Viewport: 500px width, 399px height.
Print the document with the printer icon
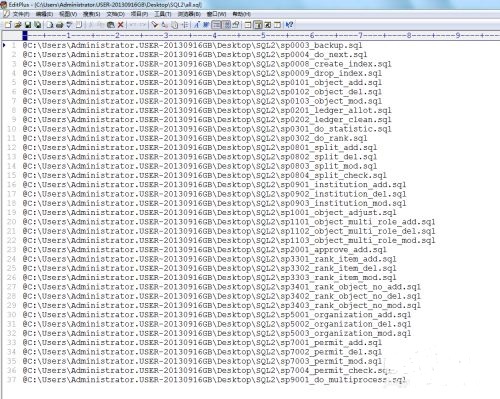[x=59, y=25]
